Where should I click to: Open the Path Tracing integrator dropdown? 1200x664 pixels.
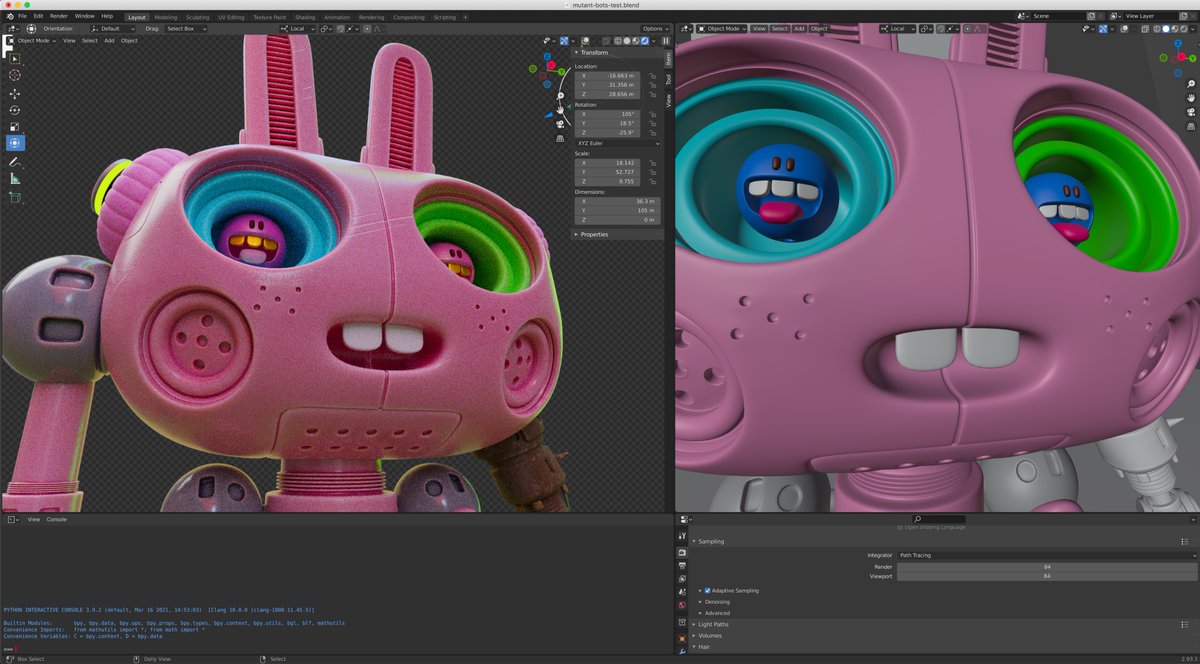click(x=1046, y=555)
